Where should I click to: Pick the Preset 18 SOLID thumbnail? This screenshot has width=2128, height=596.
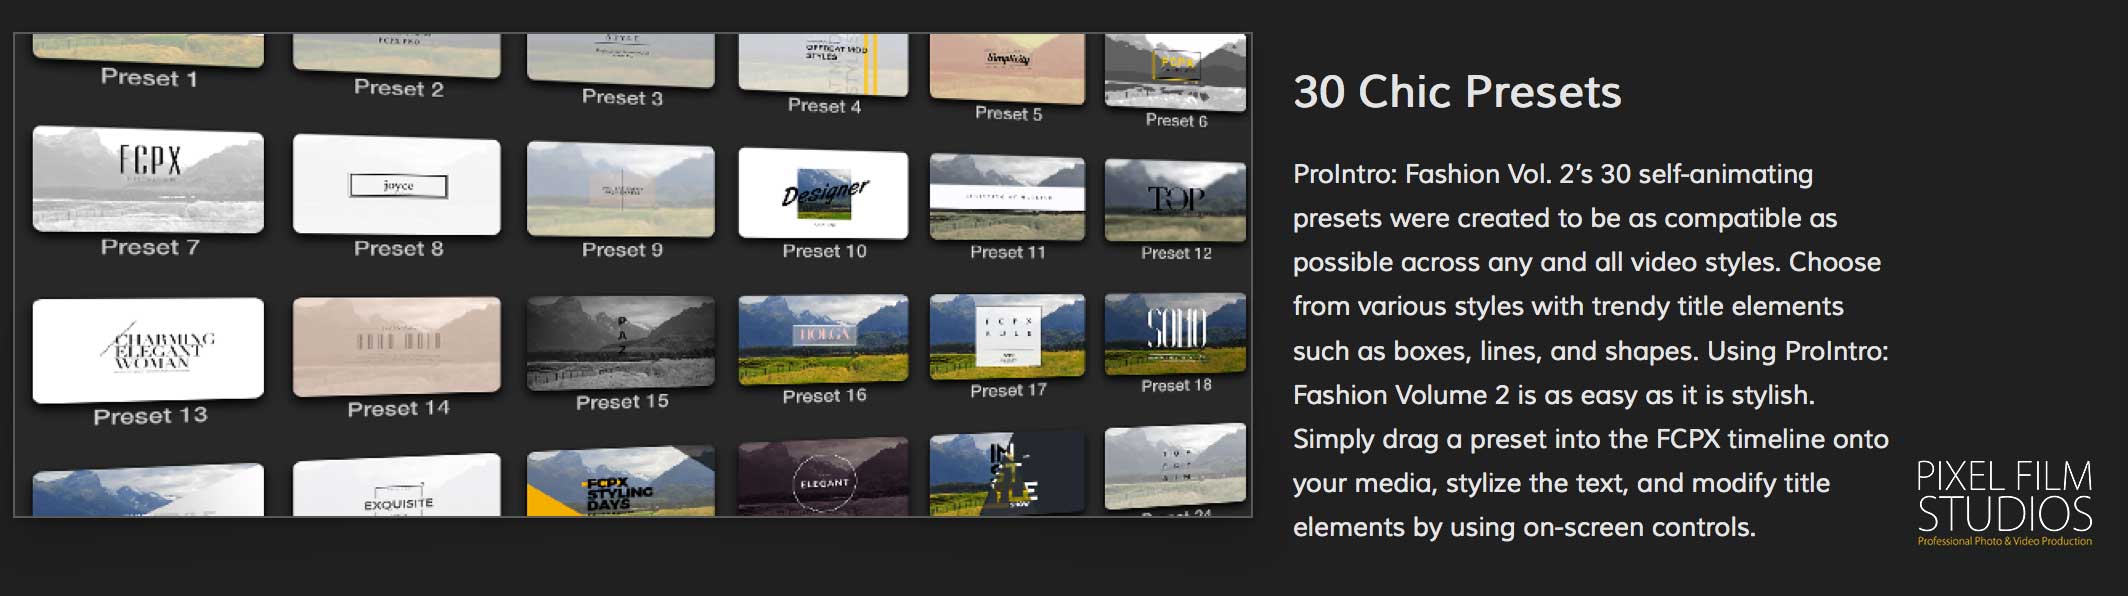1175,334
